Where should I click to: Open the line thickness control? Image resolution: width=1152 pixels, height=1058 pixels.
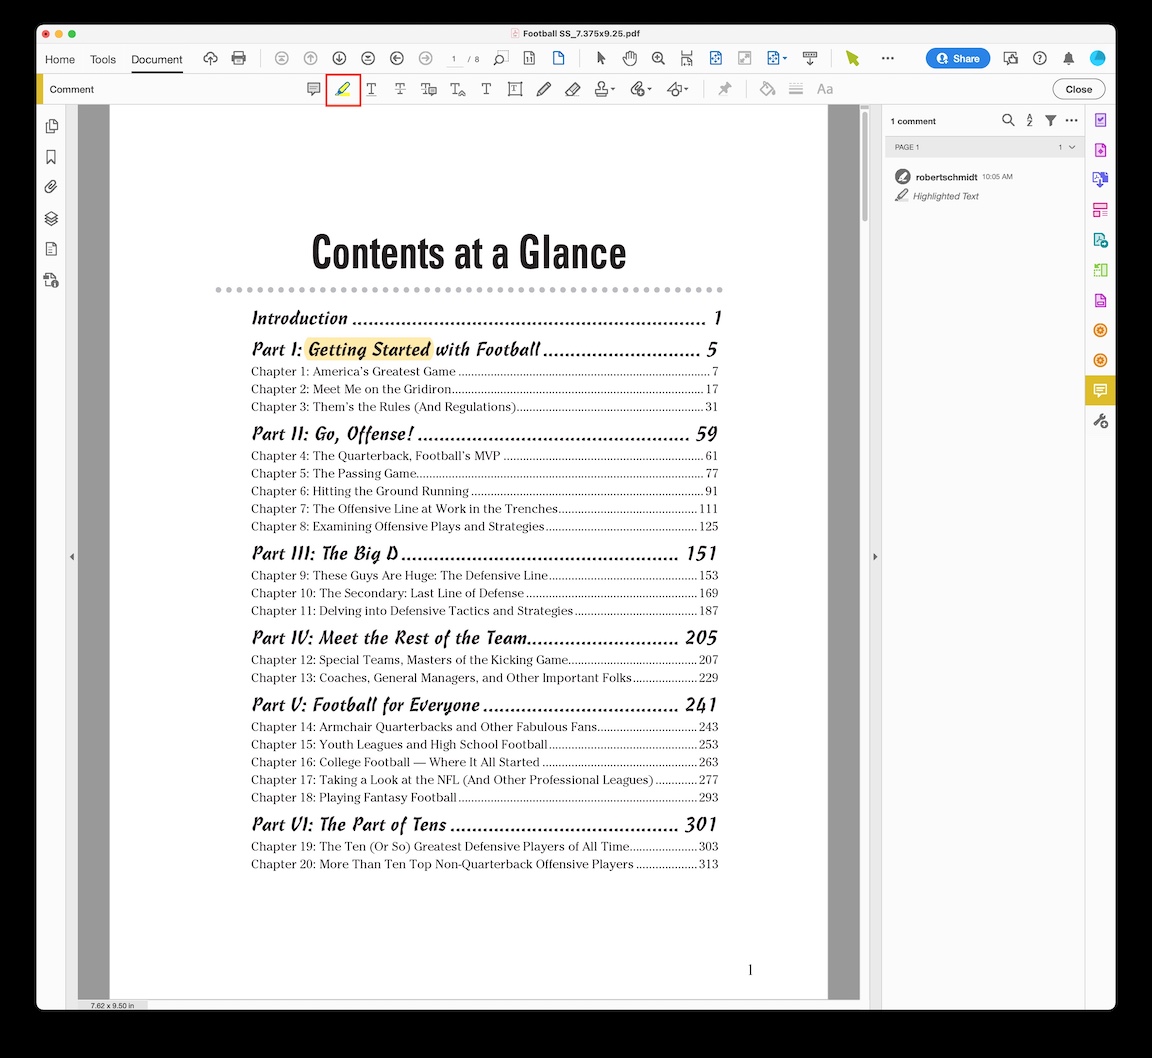796,89
